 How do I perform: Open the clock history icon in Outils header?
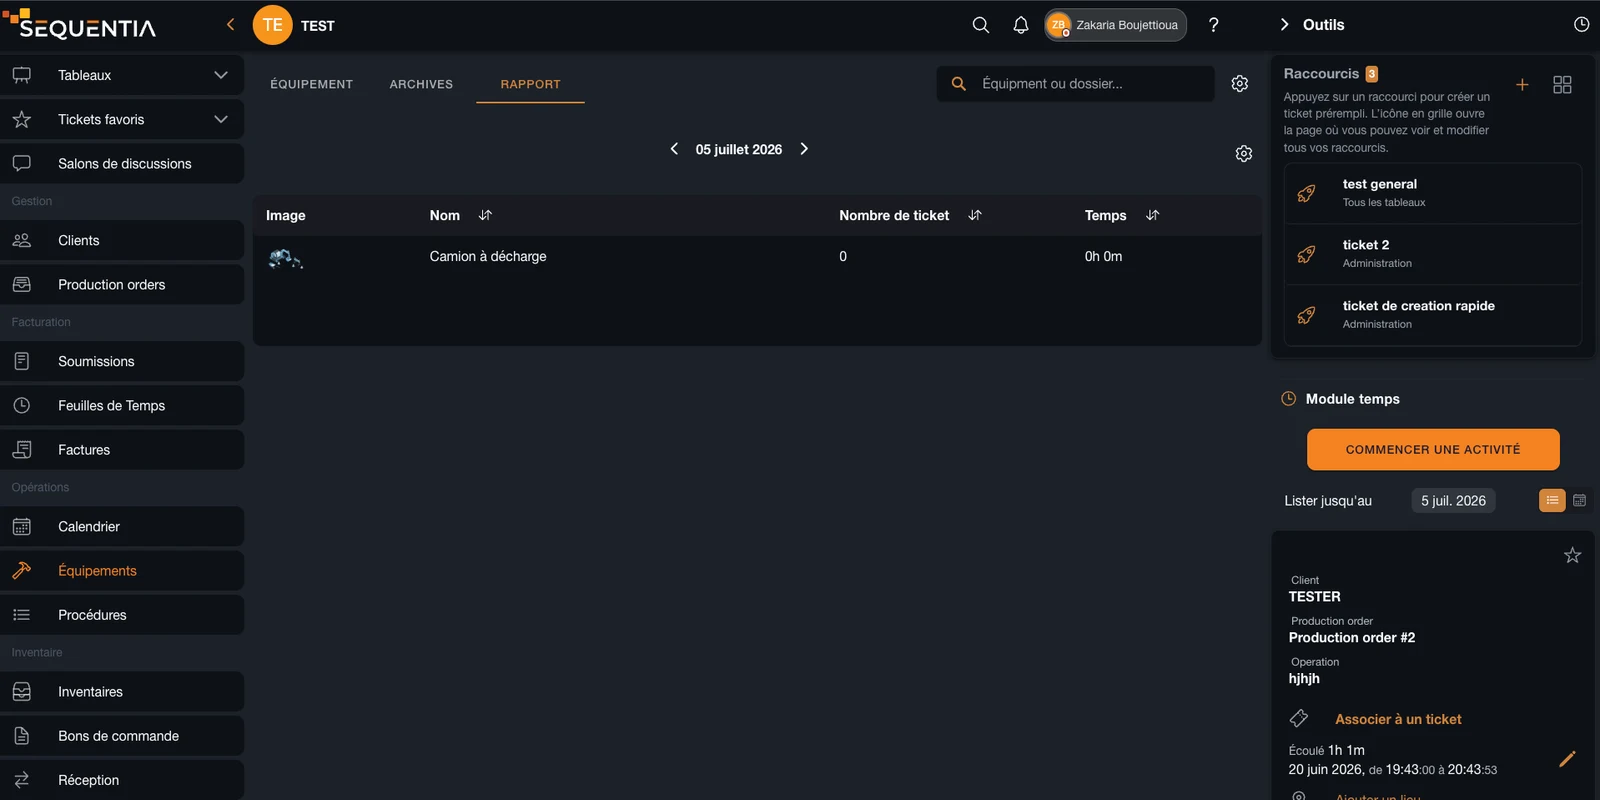pos(1581,25)
